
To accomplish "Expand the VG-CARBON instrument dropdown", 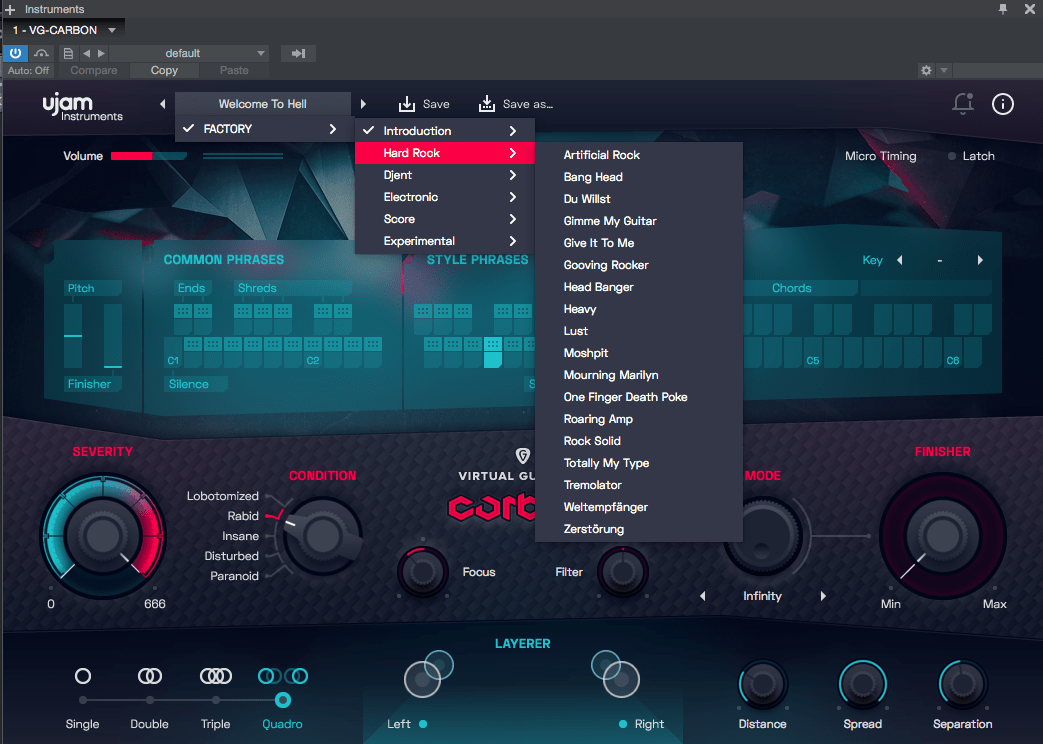I will (x=112, y=30).
